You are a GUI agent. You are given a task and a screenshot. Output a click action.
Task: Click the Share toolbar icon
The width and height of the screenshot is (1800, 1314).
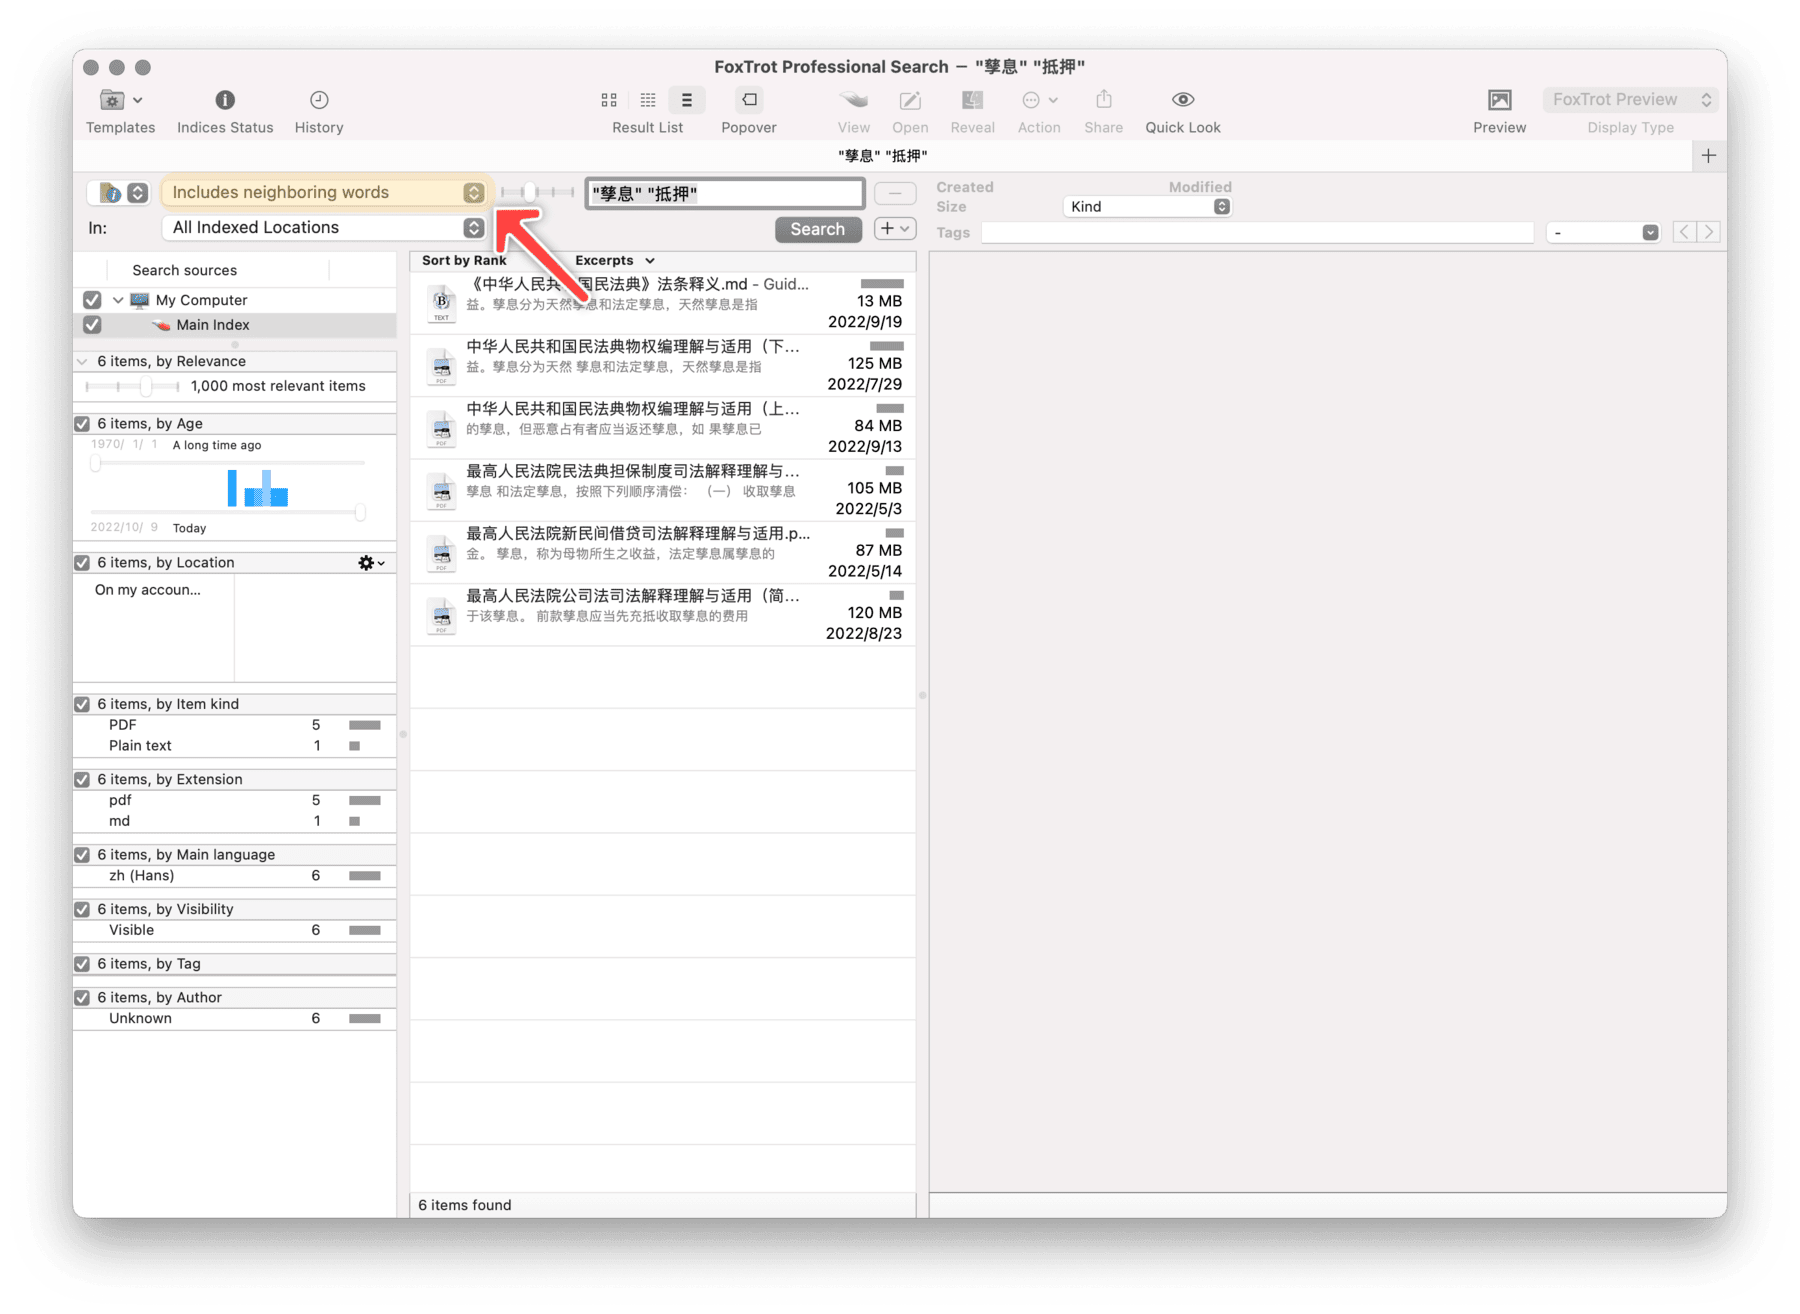click(x=1103, y=100)
